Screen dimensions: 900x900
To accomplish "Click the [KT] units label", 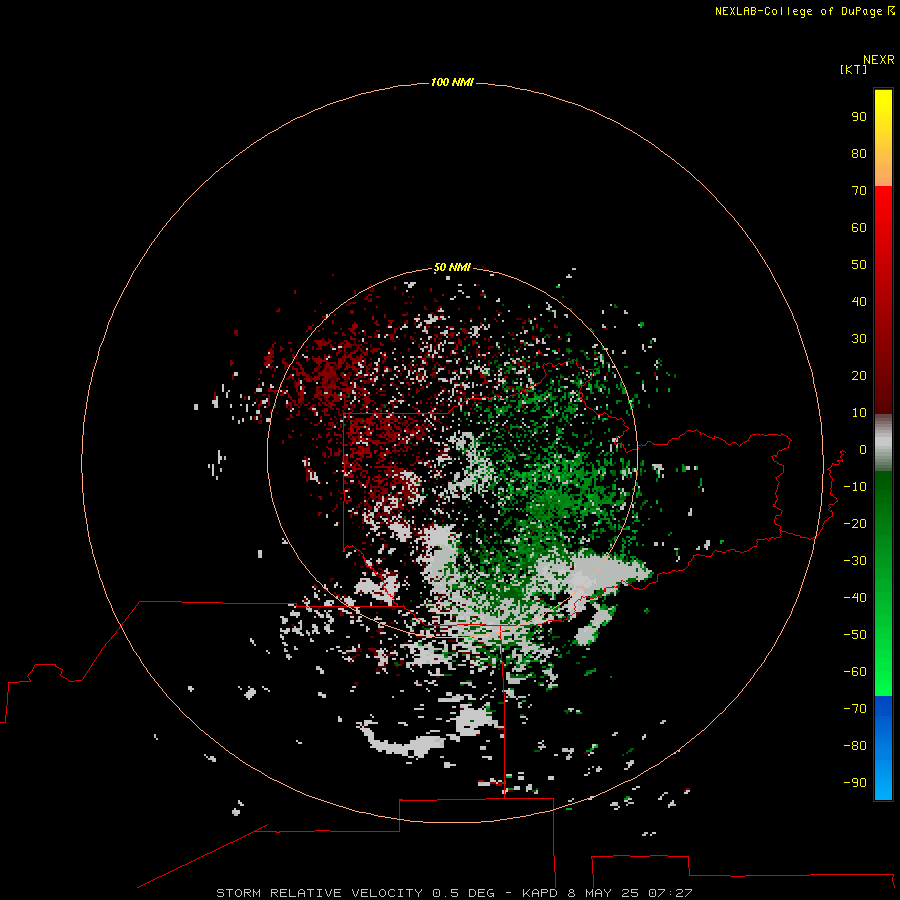I will click(854, 69).
